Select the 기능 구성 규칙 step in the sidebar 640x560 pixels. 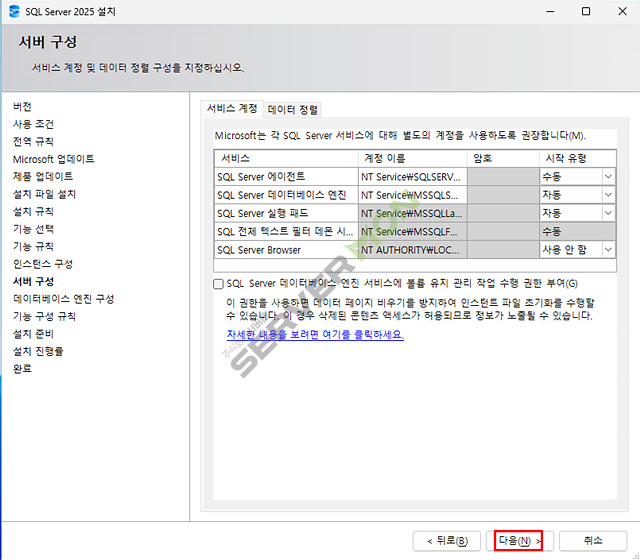(44, 316)
